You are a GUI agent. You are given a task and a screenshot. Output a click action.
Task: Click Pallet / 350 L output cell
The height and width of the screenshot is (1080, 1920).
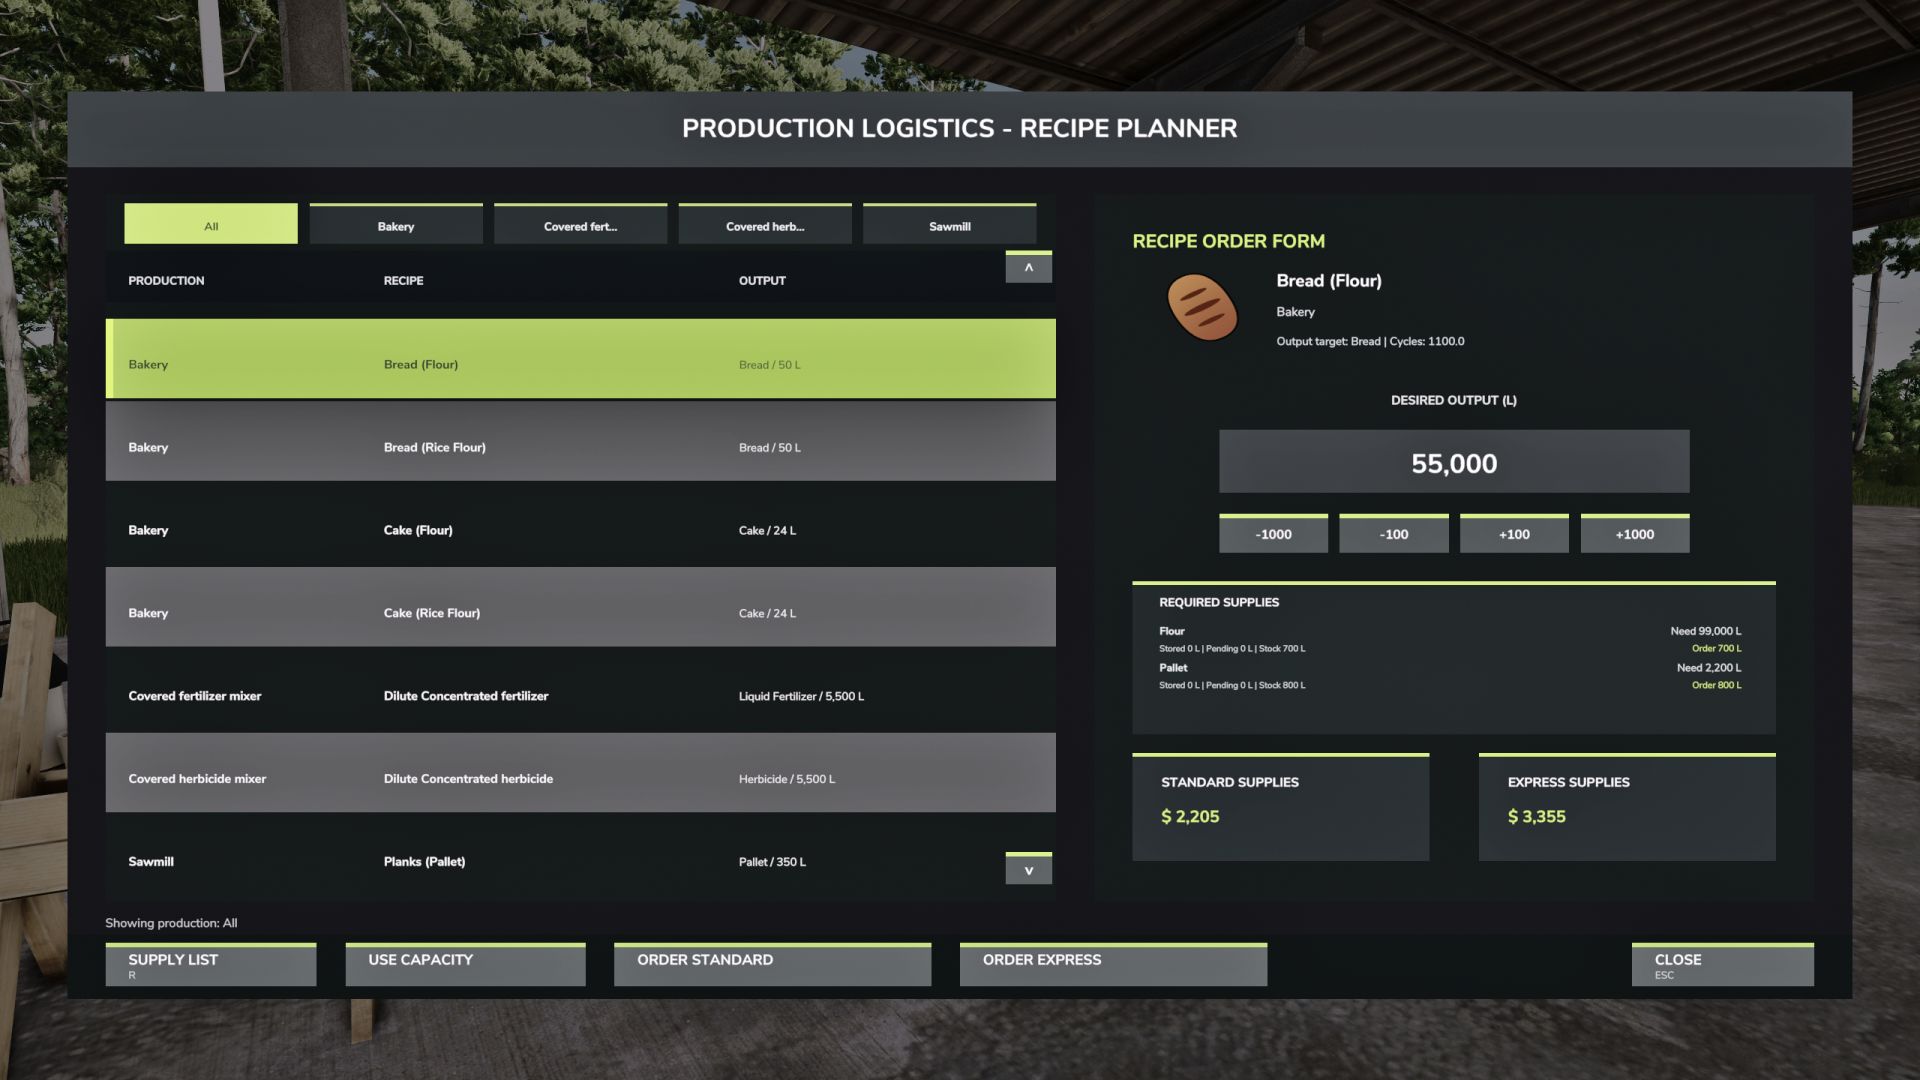click(x=772, y=862)
